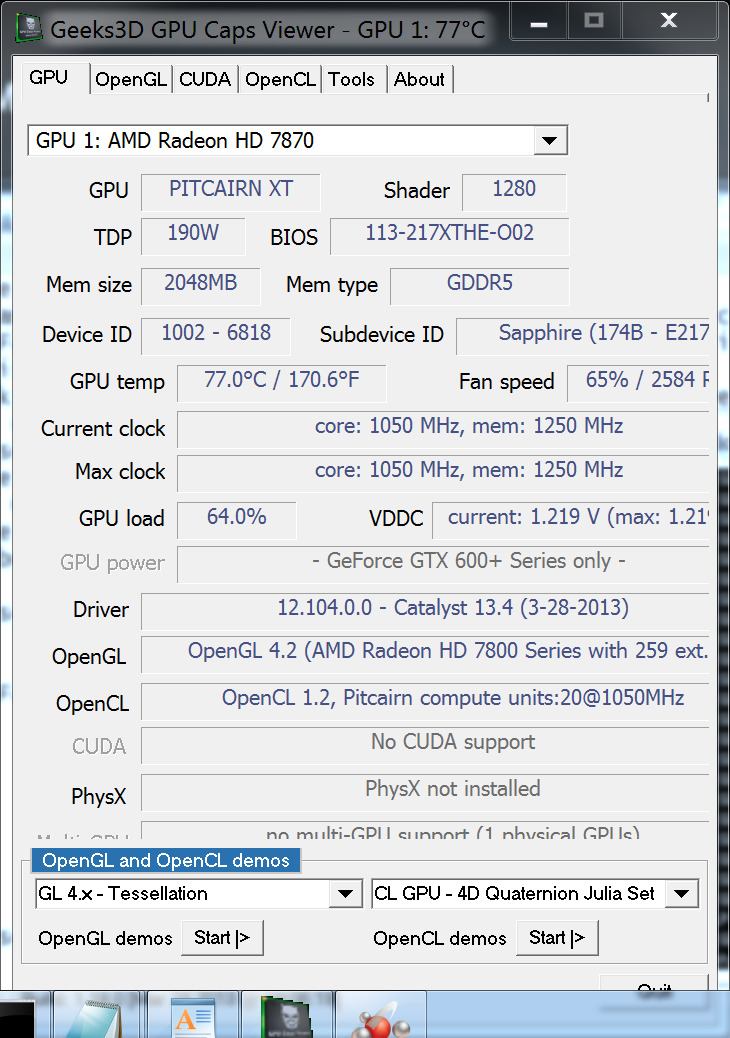Open the CUDA tab
This screenshot has width=730, height=1038.
click(205, 79)
